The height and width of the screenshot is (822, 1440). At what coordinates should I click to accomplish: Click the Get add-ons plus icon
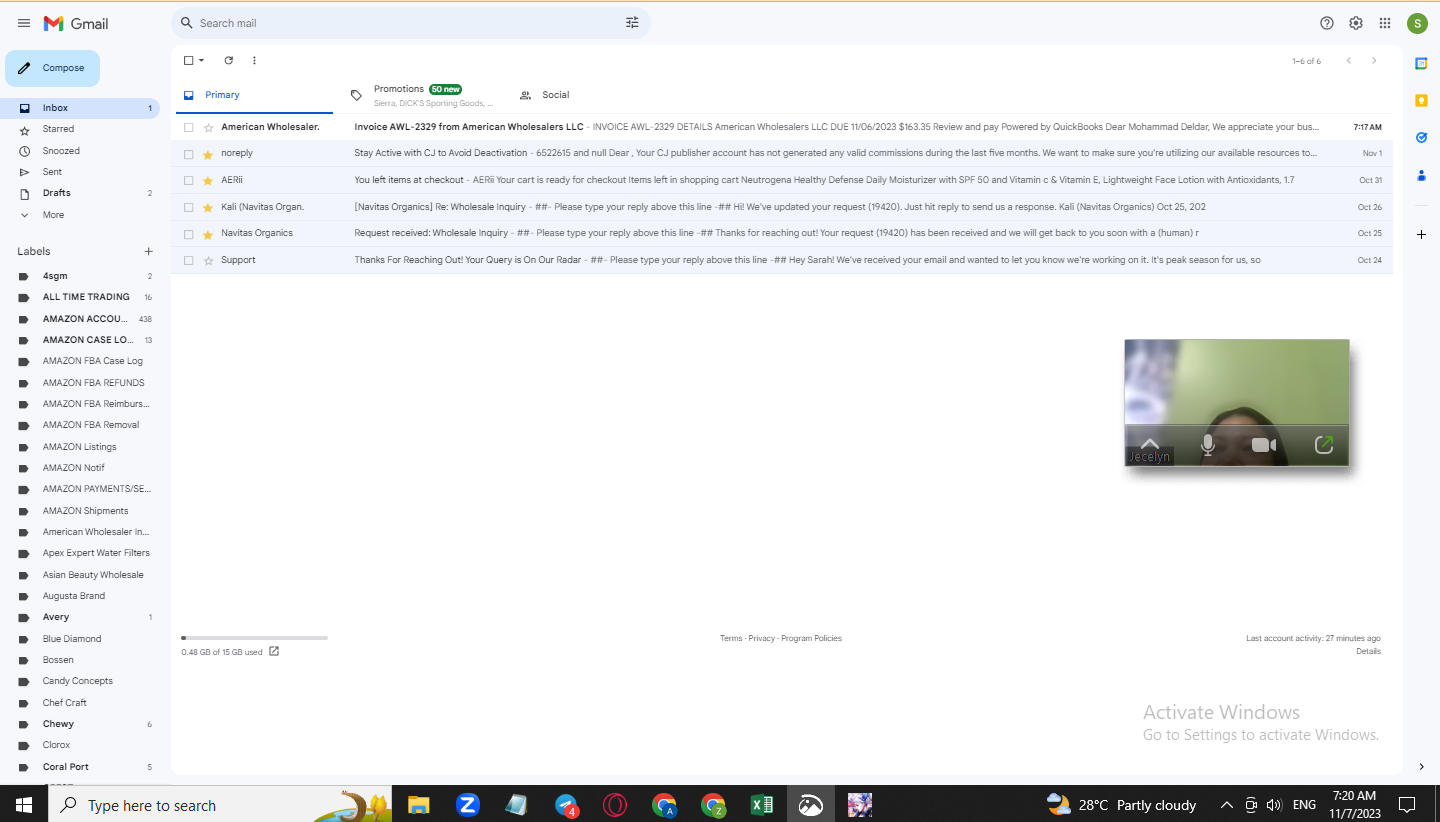(1421, 235)
